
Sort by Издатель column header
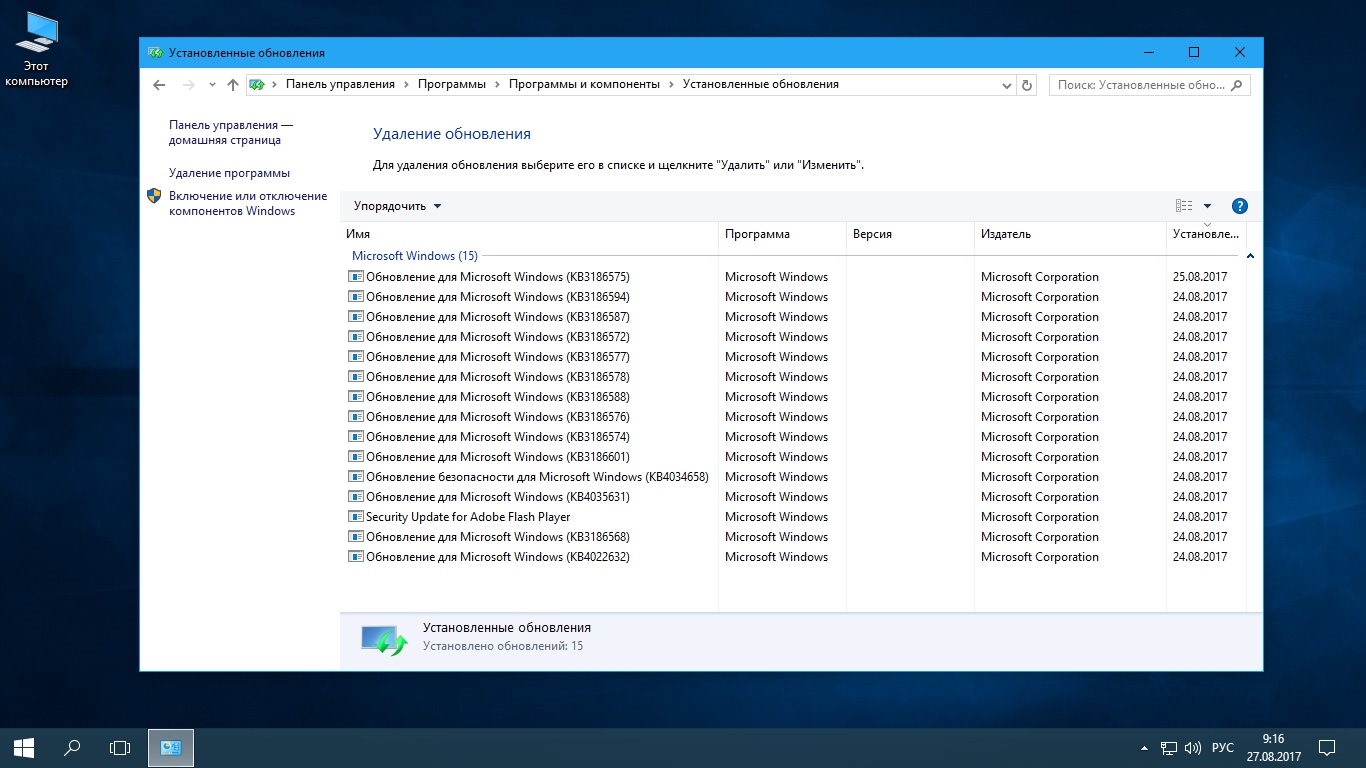pyautogui.click(x=1070, y=234)
